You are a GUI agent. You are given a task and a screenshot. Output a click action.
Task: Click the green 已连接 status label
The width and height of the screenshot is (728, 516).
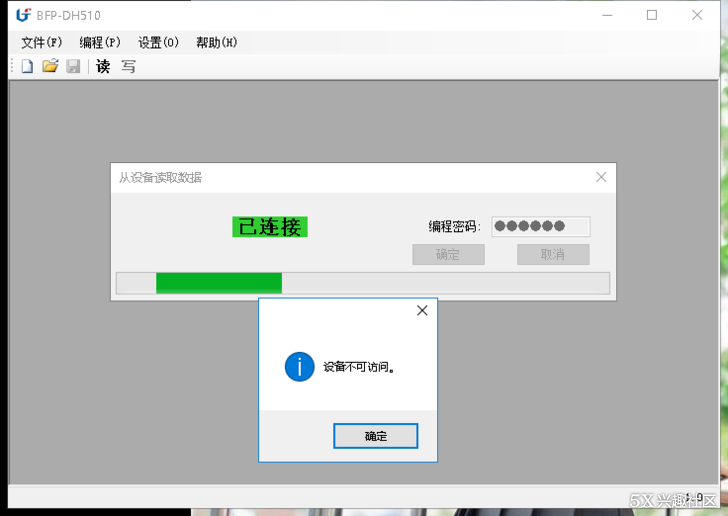click(270, 227)
